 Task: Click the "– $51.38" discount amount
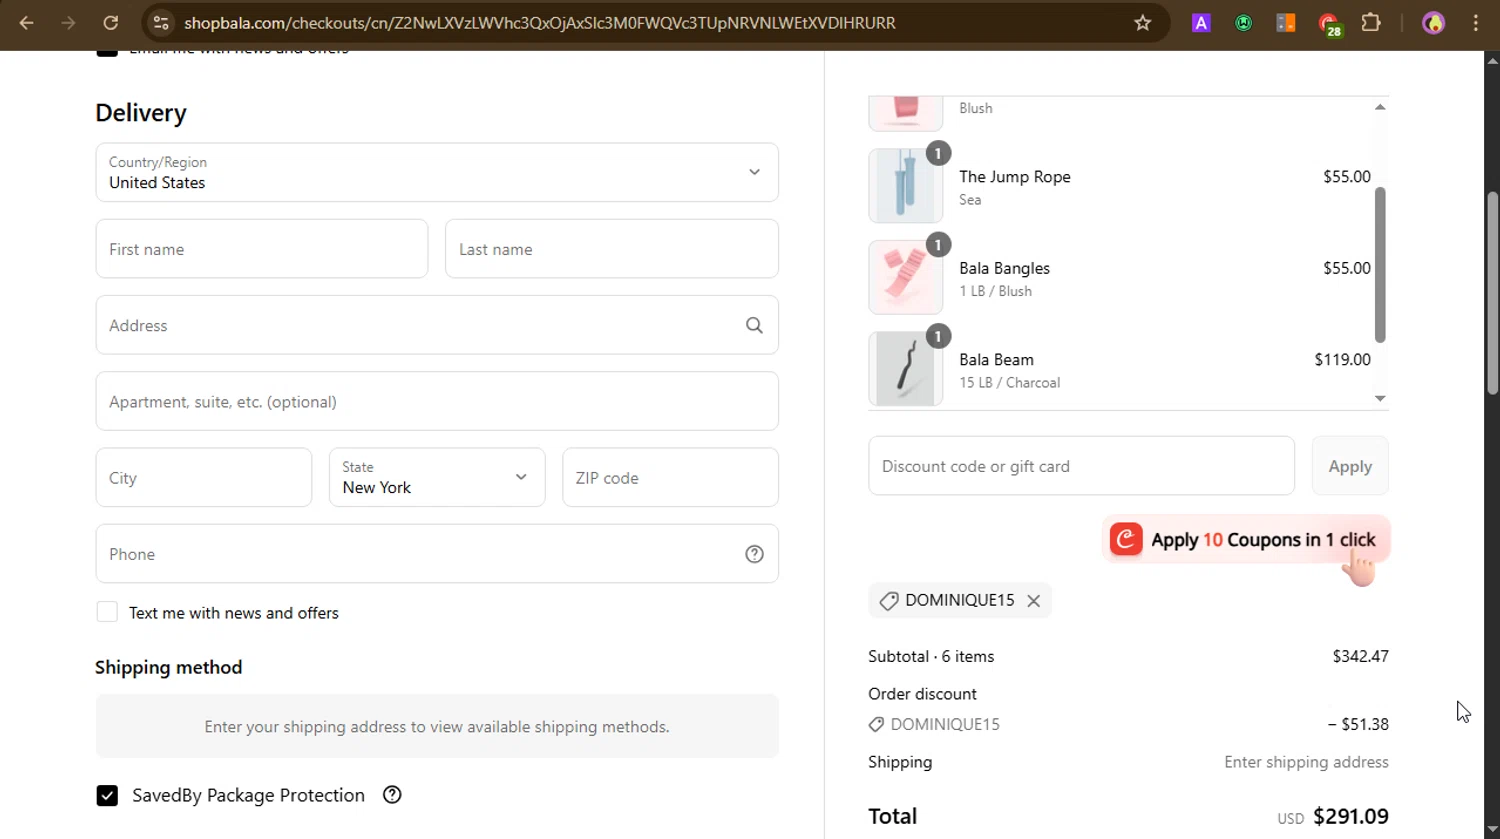(1358, 724)
